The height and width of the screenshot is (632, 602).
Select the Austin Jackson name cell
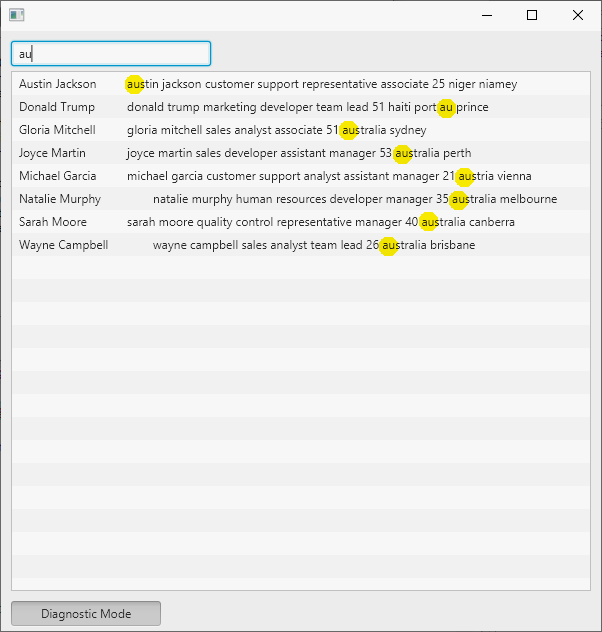click(x=58, y=84)
